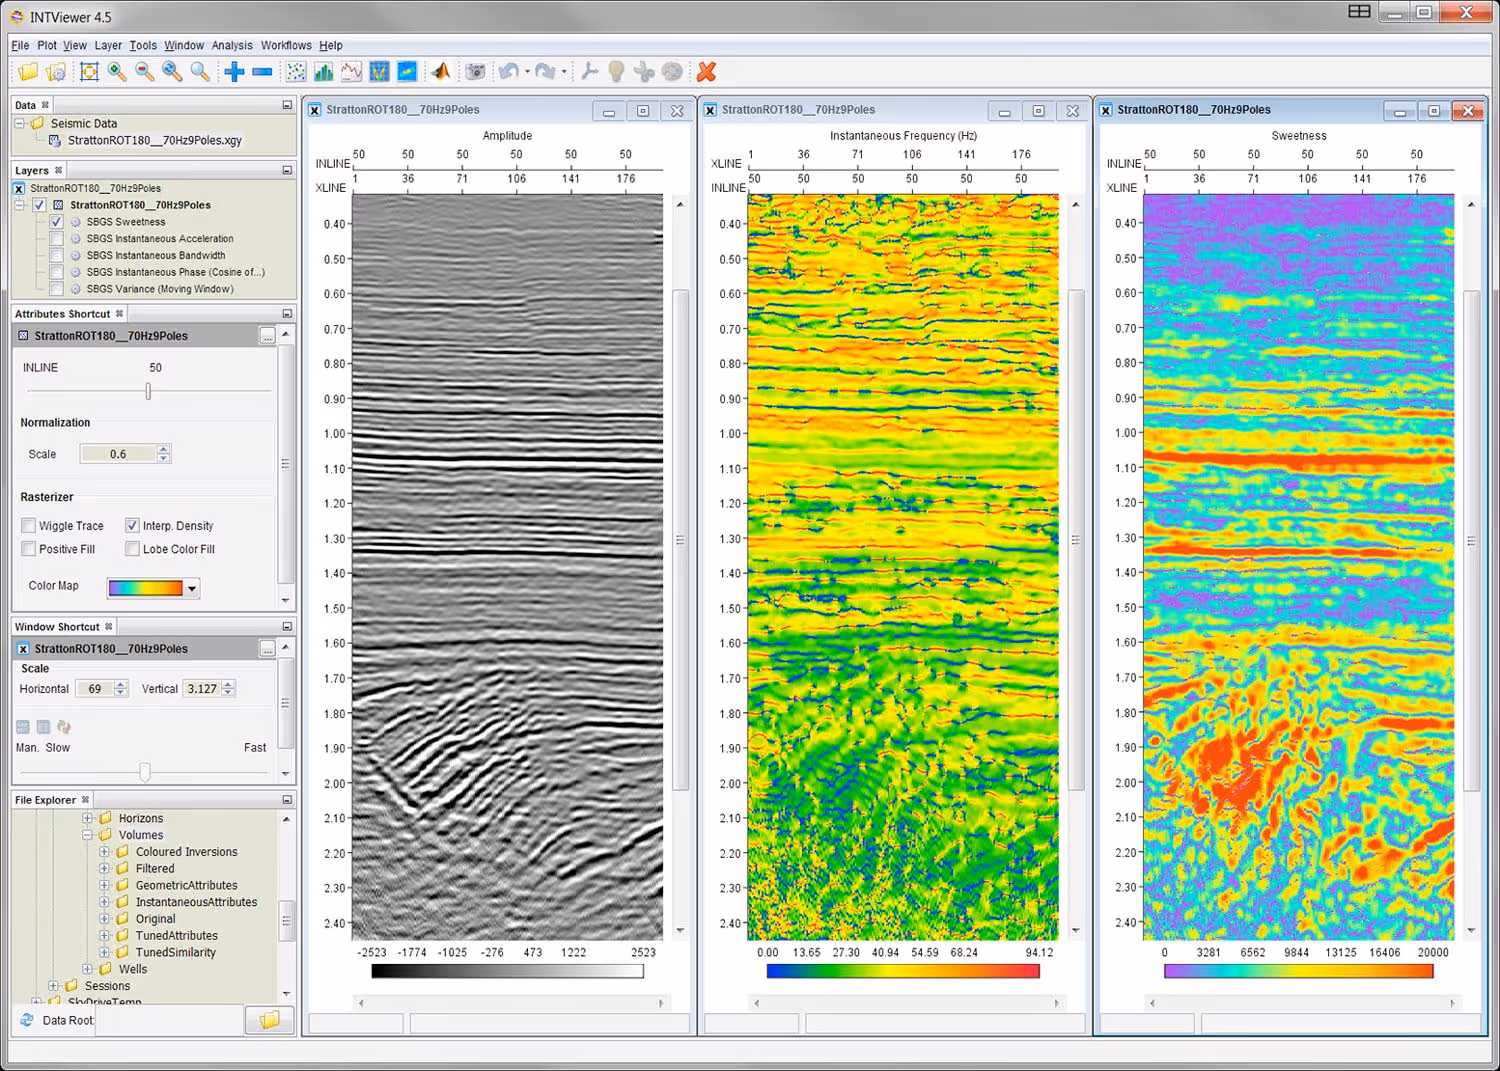Image resolution: width=1500 pixels, height=1071 pixels.
Task: Click Attributes Shortcut ellipsis options button
Action: click(x=267, y=336)
